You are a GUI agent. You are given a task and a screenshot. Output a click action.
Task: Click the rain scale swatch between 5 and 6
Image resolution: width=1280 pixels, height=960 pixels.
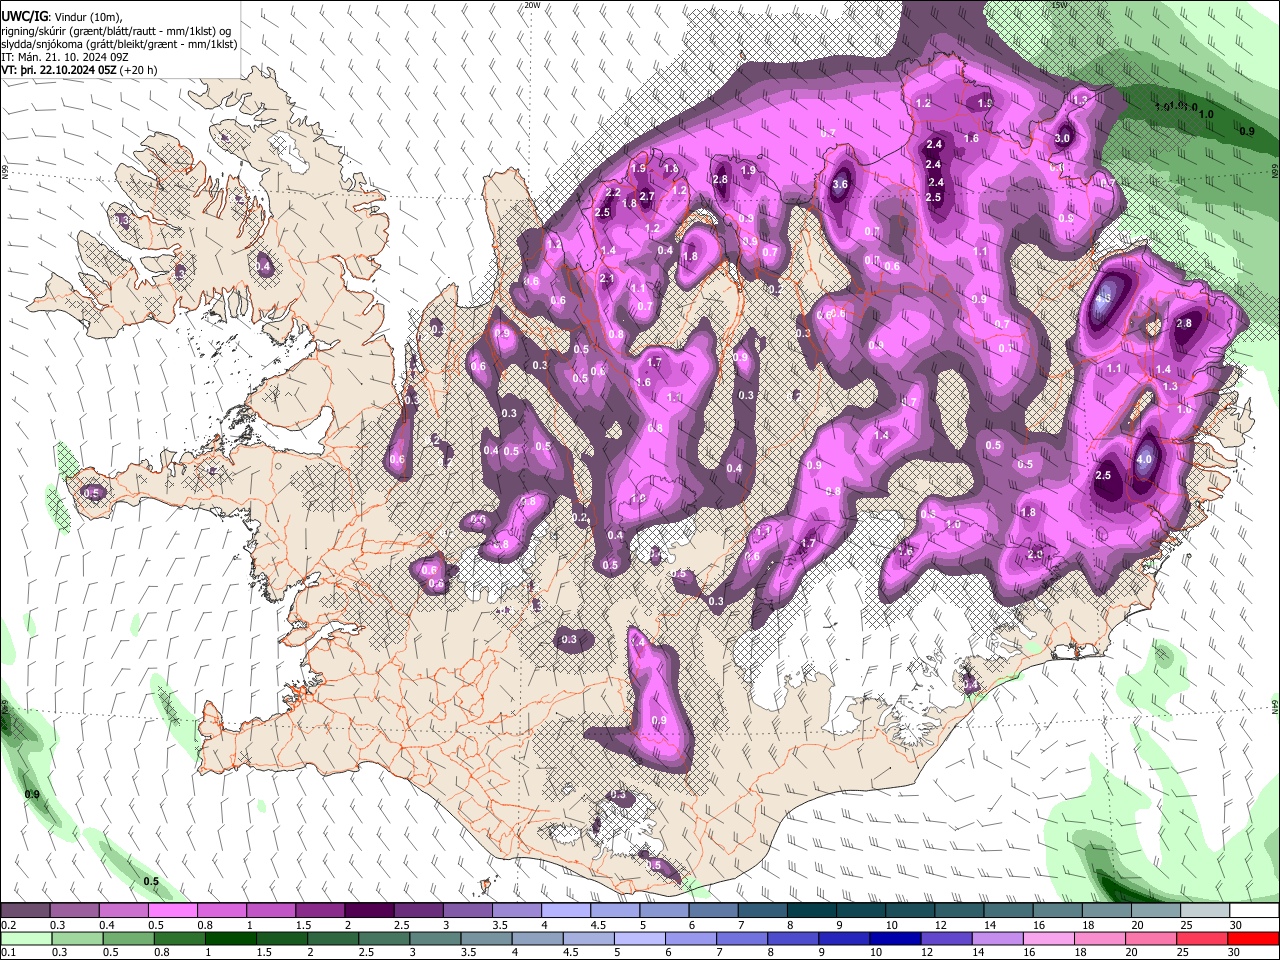point(639,938)
